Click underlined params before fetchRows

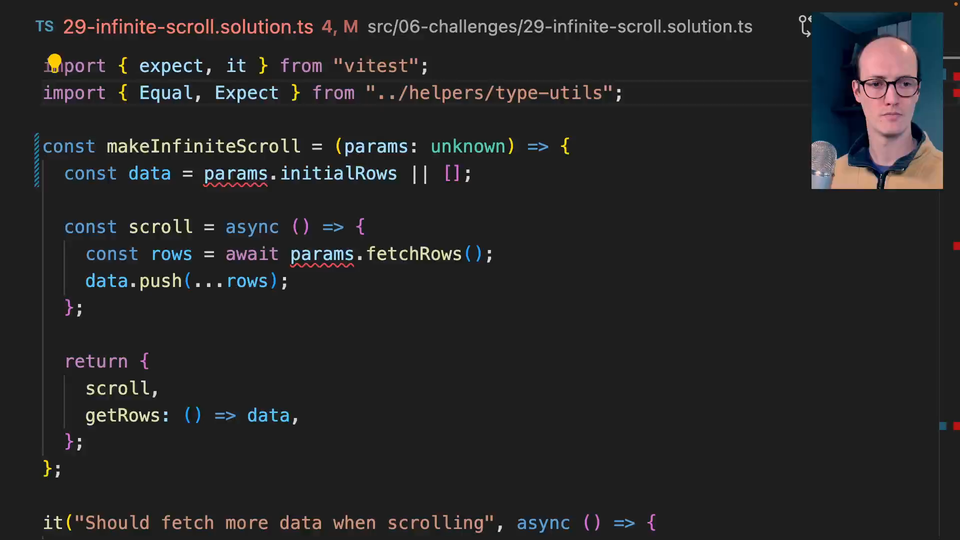(x=322, y=254)
